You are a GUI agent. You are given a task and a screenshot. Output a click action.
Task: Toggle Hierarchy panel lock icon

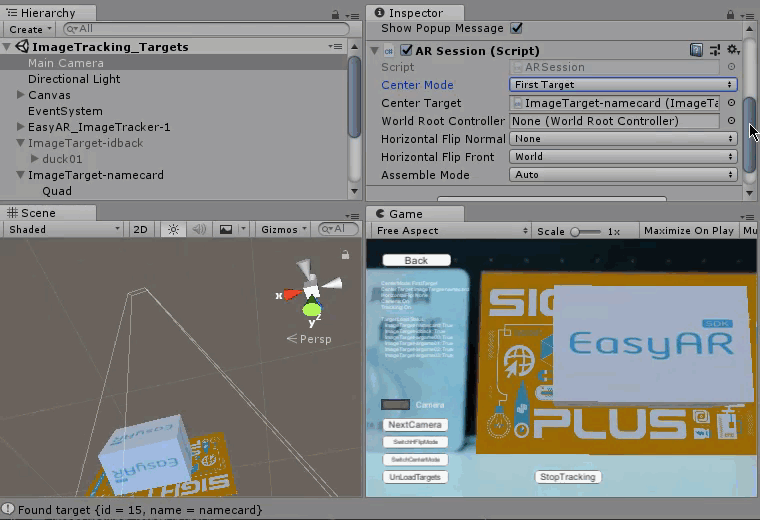point(335,15)
